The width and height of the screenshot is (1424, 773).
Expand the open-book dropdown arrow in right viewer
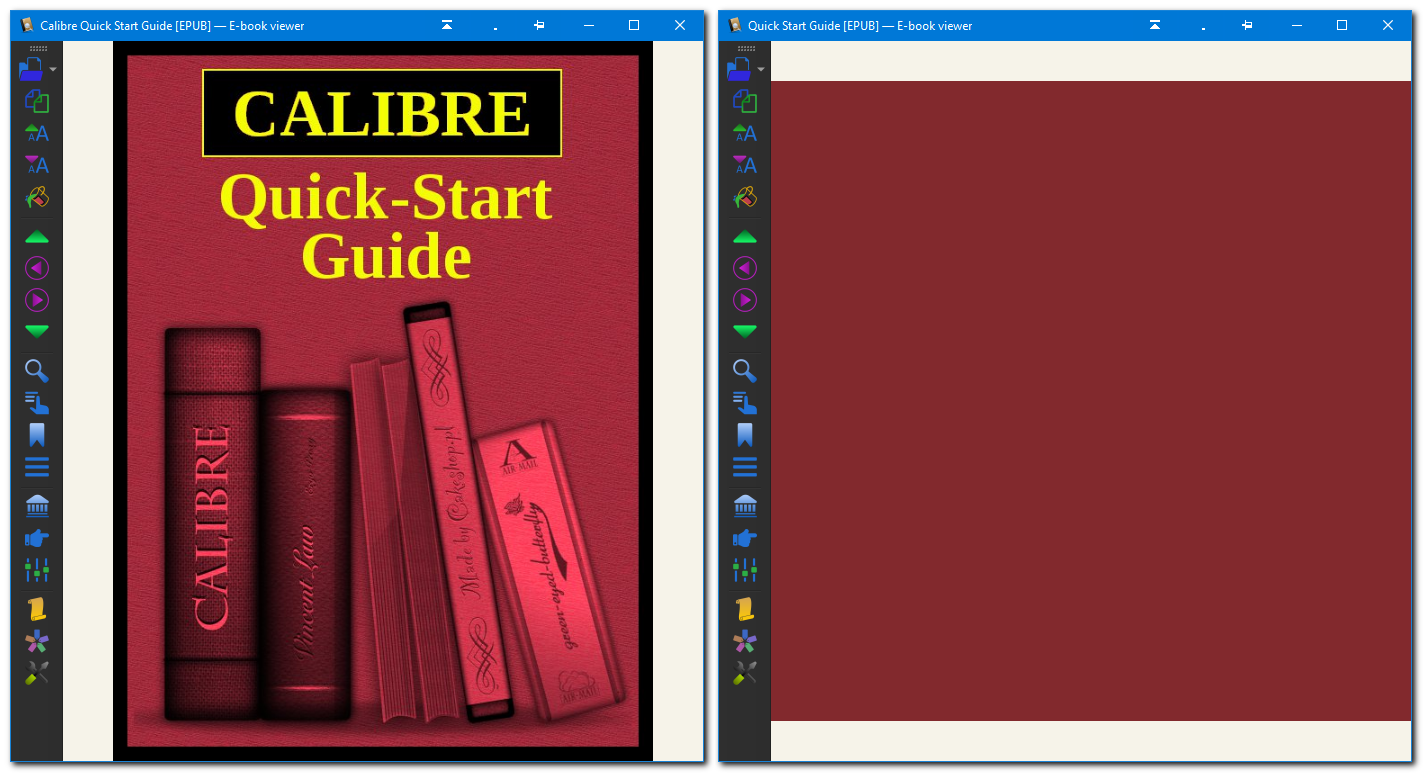point(761,70)
